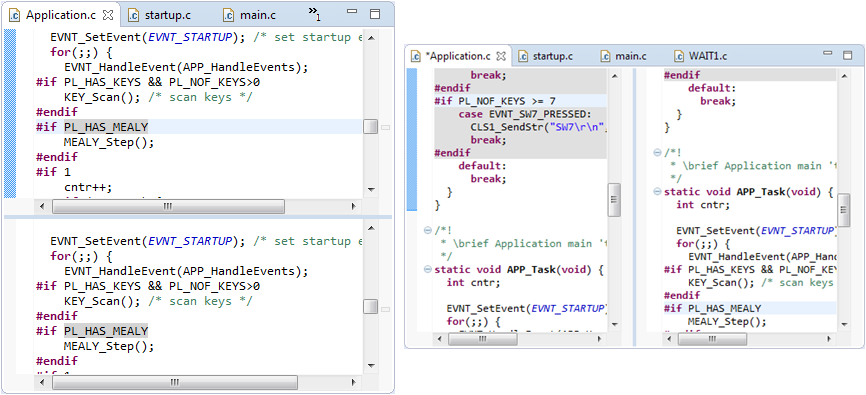The image size is (866, 395).
Task: Collapse the APP_Task function in right pane
Action: coord(657,192)
